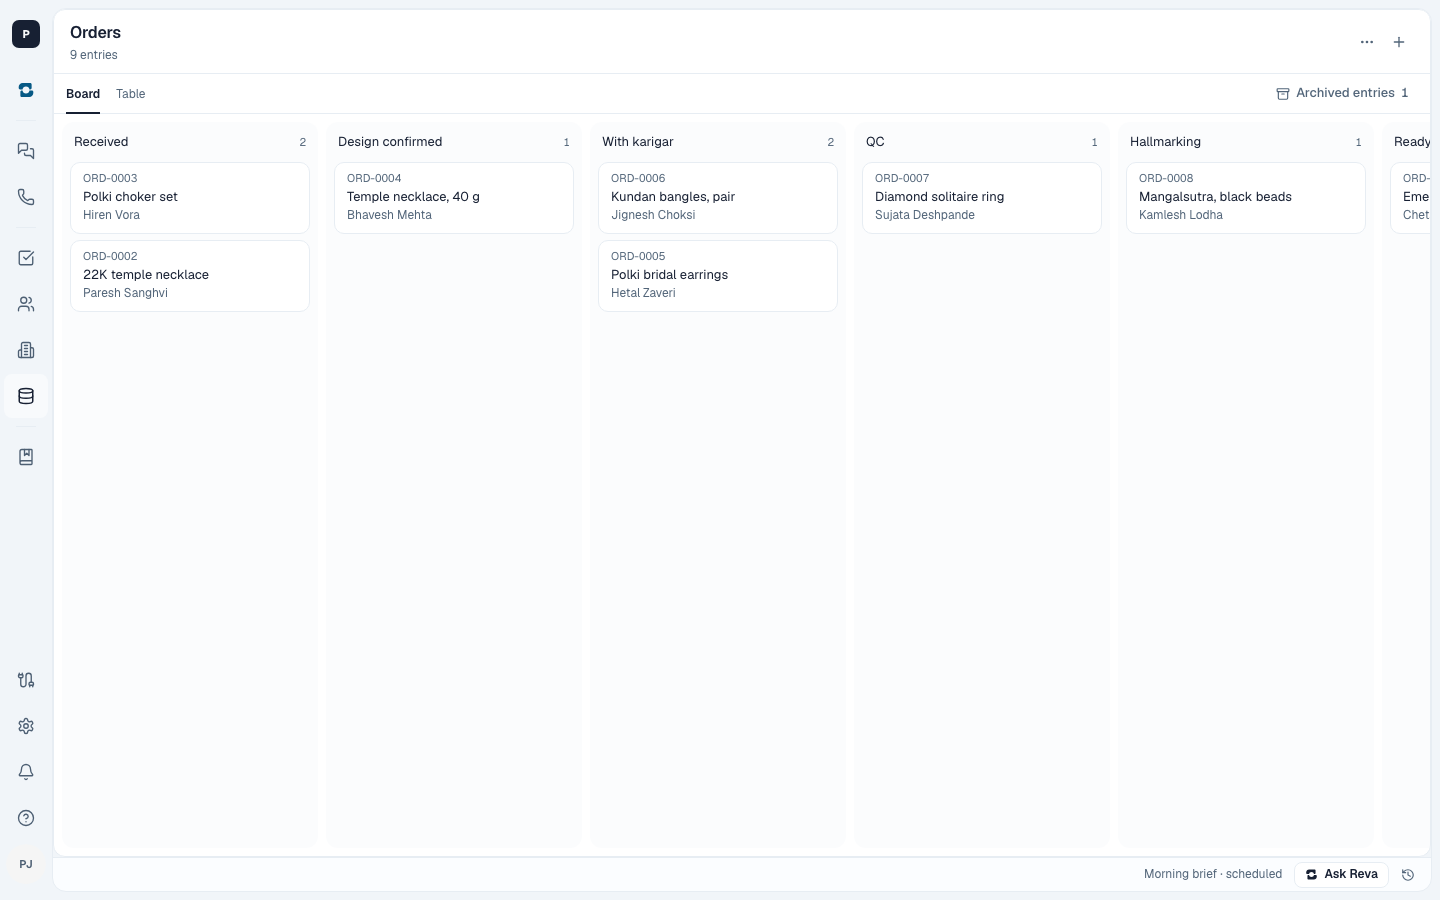Click the workspace avatar labeled P
Viewport: 1440px width, 900px height.
pyautogui.click(x=26, y=34)
